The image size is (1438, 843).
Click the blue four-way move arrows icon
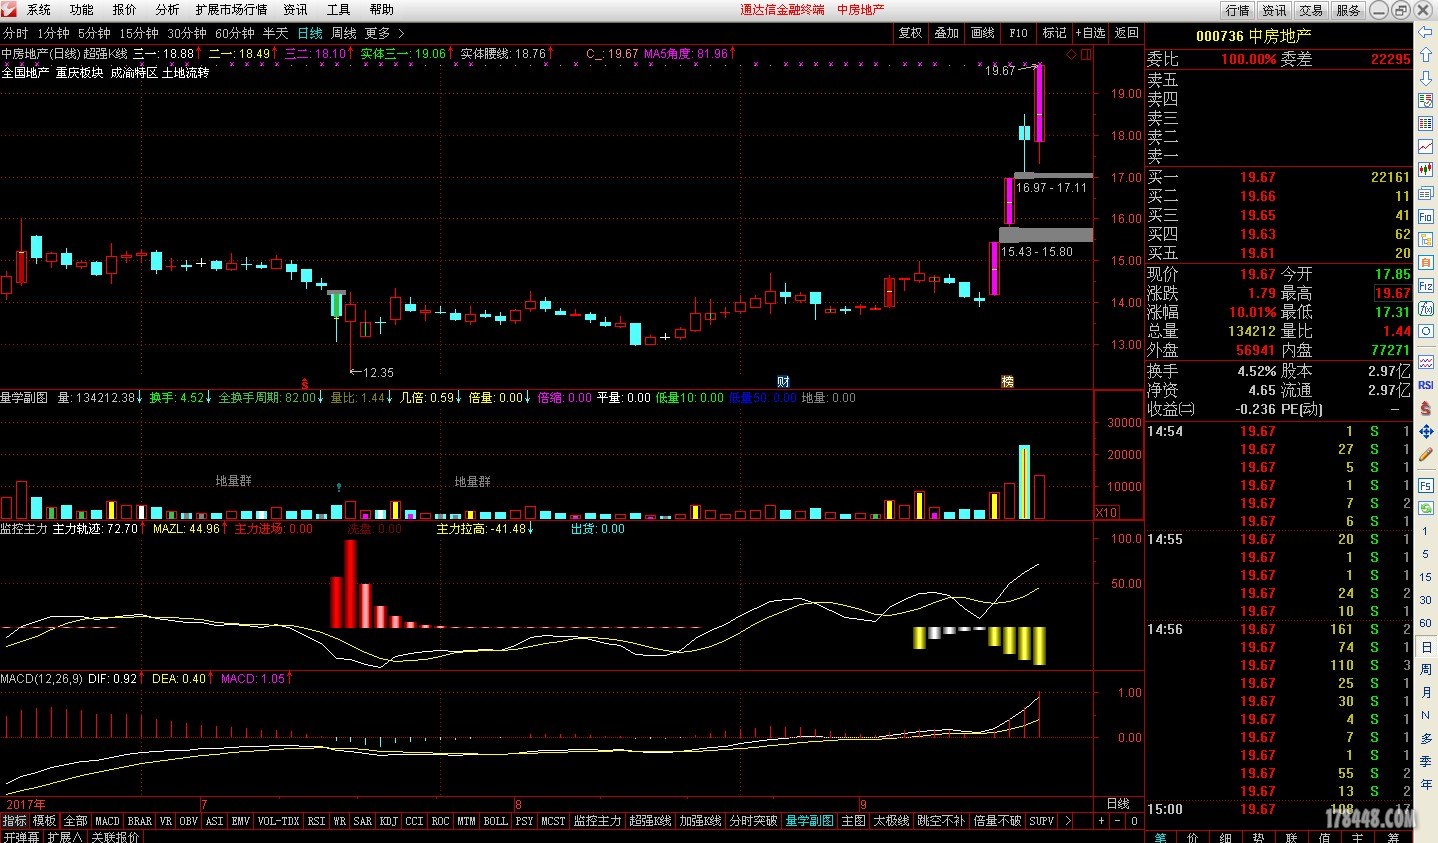tap(1426, 431)
